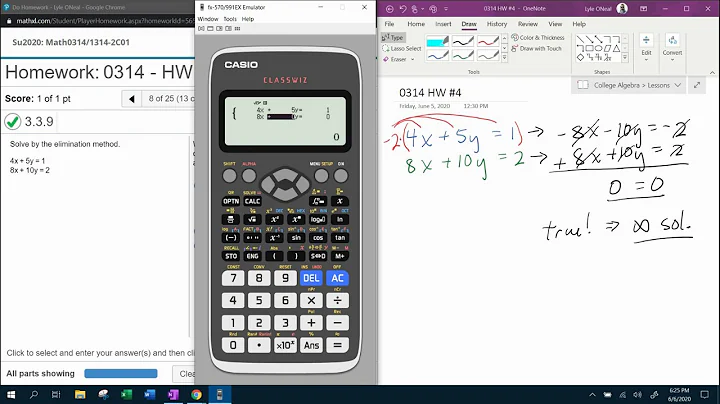Open emulator Tools menu
720x404 pixels.
click(x=230, y=19)
